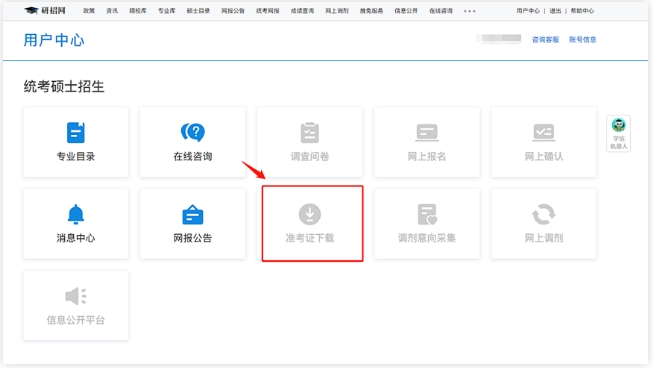The width and height of the screenshot is (653, 368).
Task: Click the 用户中心 page title
Action: 54,40
